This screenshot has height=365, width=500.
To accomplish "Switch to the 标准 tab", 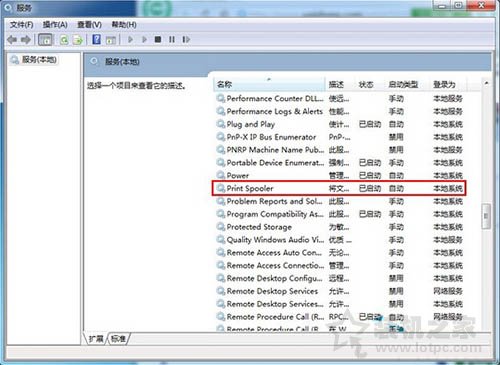I will [x=118, y=339].
